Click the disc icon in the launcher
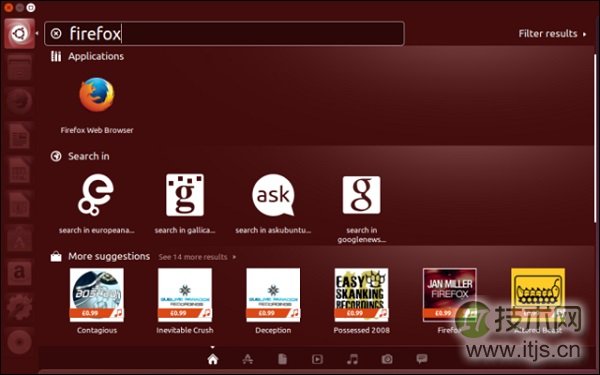Viewport: 600px width, 375px height. (x=20, y=341)
